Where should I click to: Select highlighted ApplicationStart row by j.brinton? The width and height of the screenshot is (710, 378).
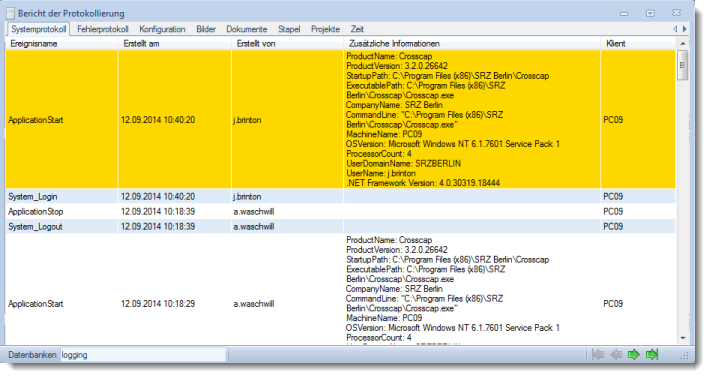tap(341, 120)
